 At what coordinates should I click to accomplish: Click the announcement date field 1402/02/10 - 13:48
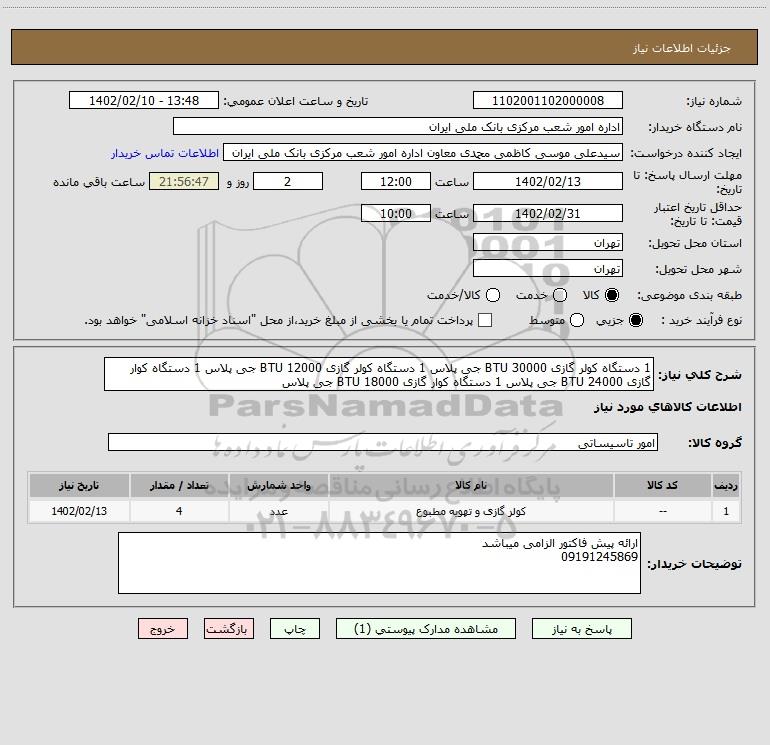click(x=144, y=100)
